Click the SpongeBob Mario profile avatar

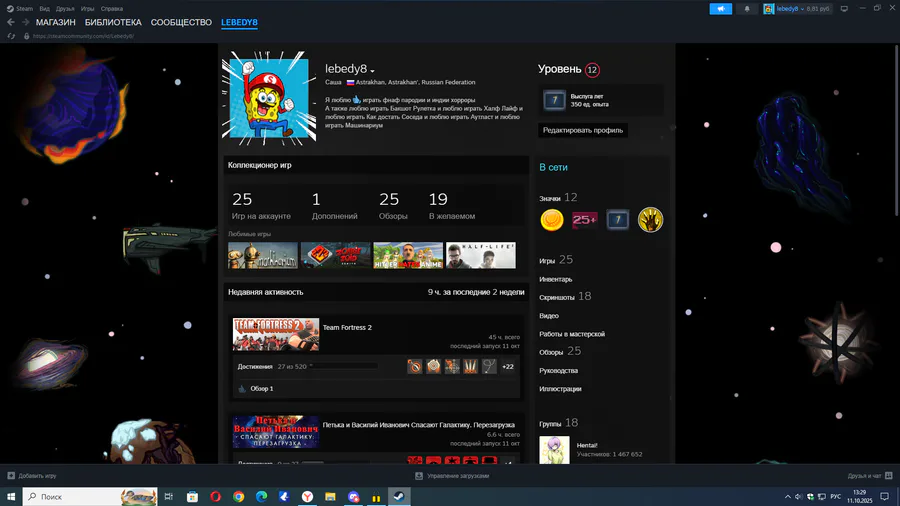click(269, 98)
